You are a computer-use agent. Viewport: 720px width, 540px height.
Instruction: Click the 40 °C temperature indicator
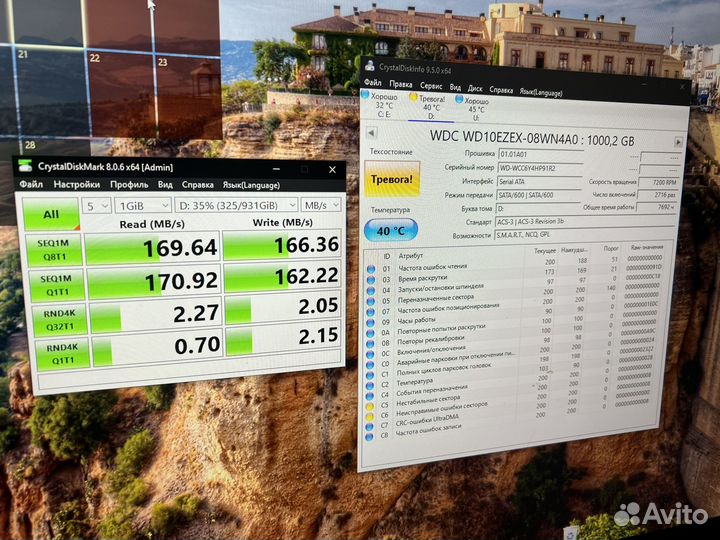click(391, 231)
